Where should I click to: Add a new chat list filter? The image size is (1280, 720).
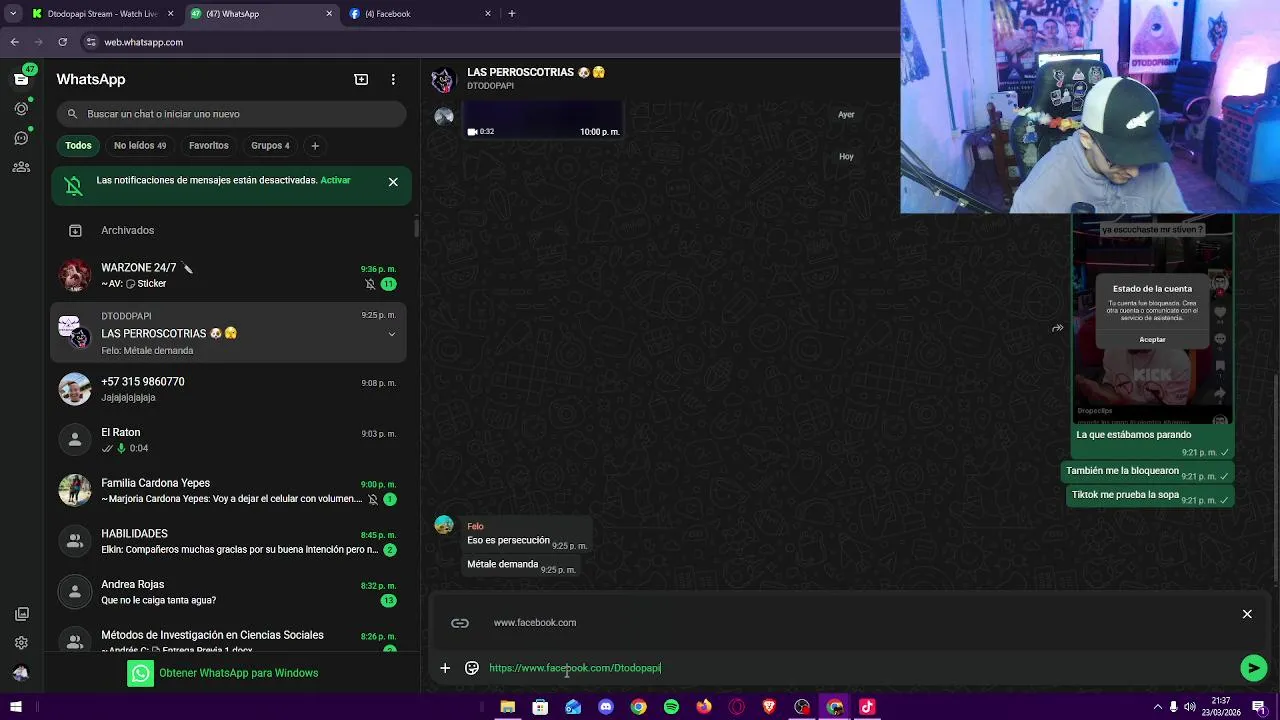click(315, 146)
